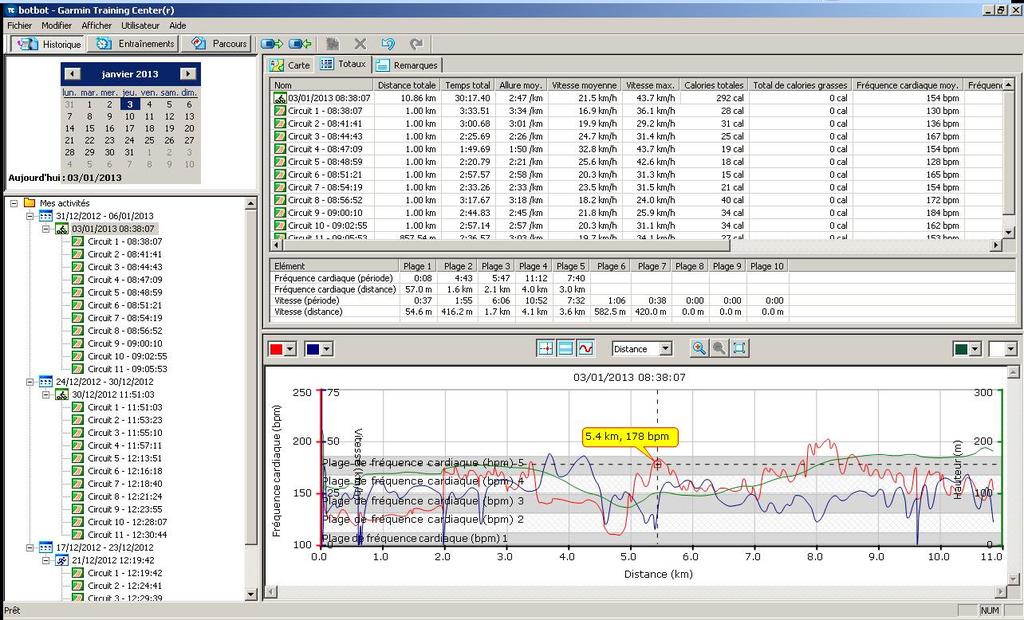This screenshot has height=620, width=1024.
Task: Toggle the chart crosshair cursor button
Action: coord(545,348)
